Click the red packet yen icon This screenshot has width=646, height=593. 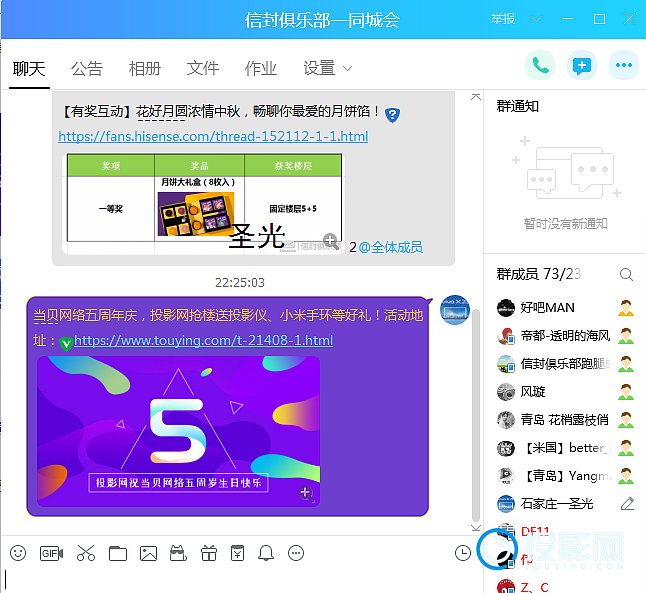click(x=238, y=553)
